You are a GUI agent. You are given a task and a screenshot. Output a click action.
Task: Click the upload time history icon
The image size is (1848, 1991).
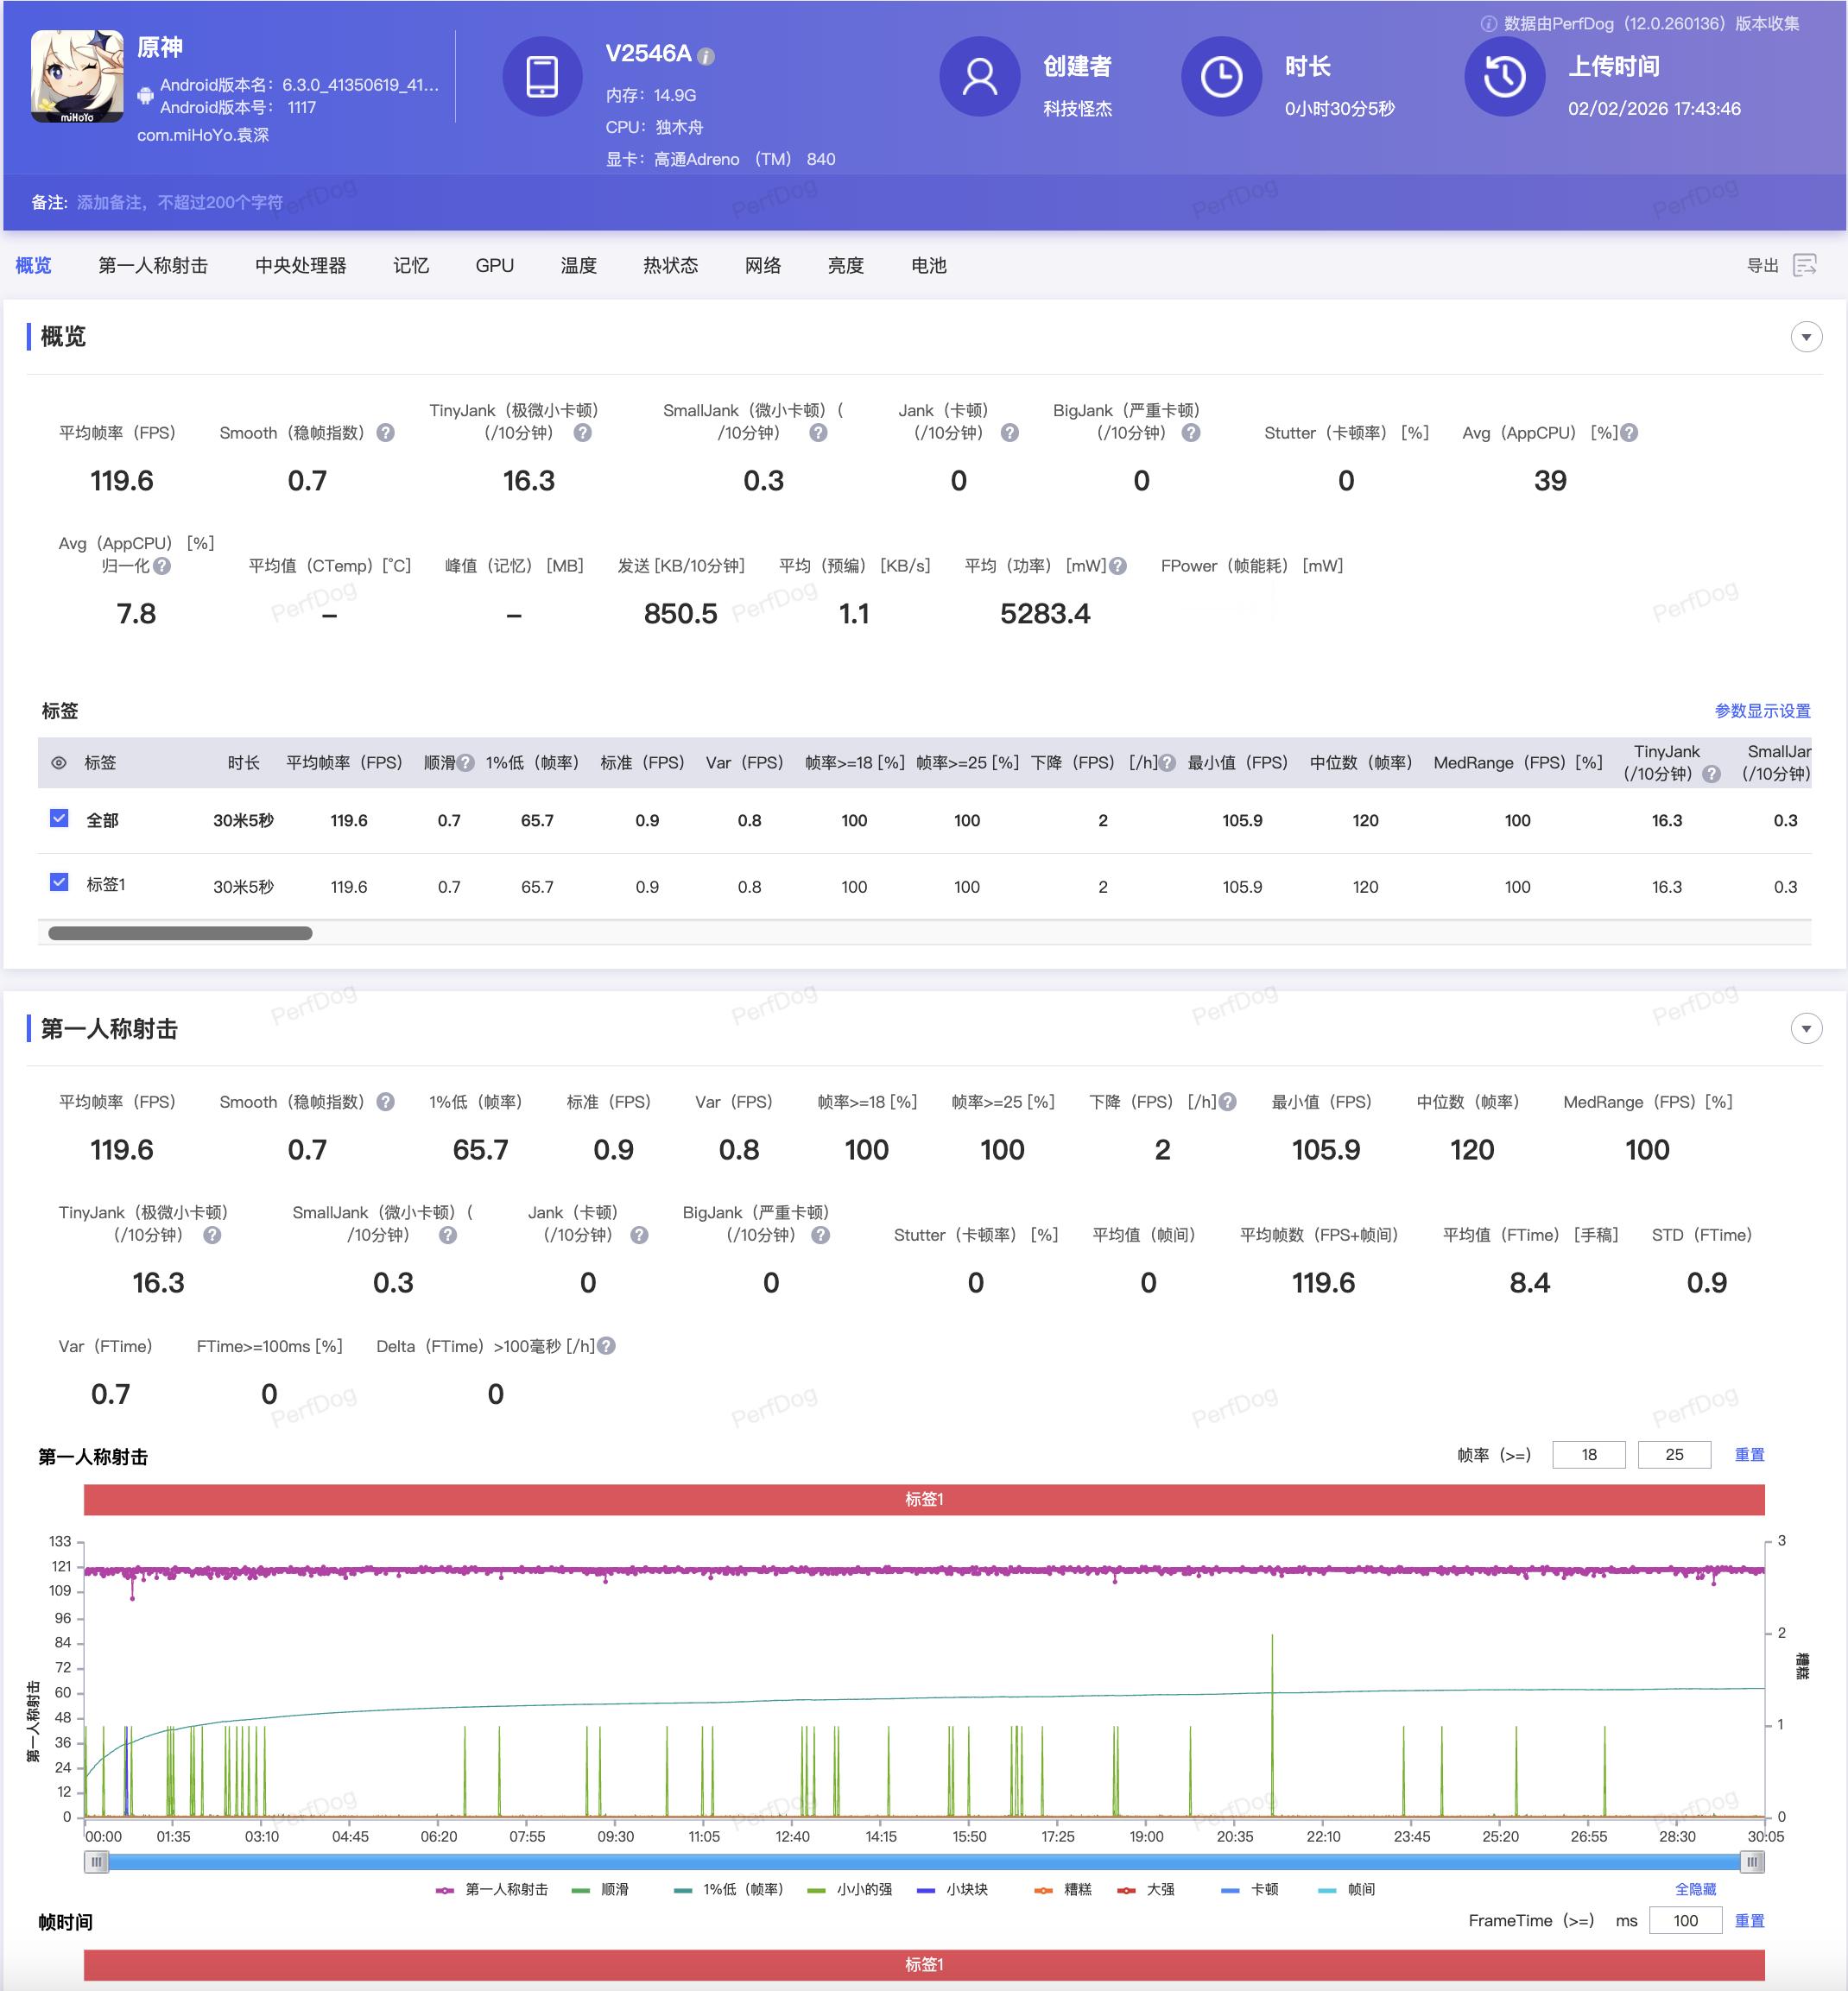coord(1504,76)
